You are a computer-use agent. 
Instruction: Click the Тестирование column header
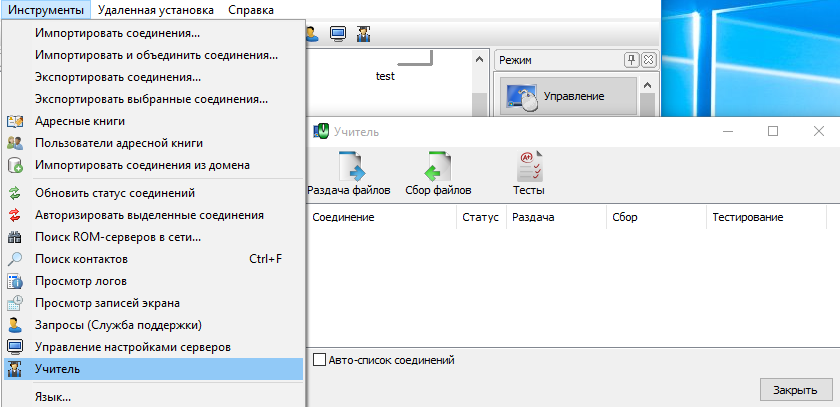[767, 217]
